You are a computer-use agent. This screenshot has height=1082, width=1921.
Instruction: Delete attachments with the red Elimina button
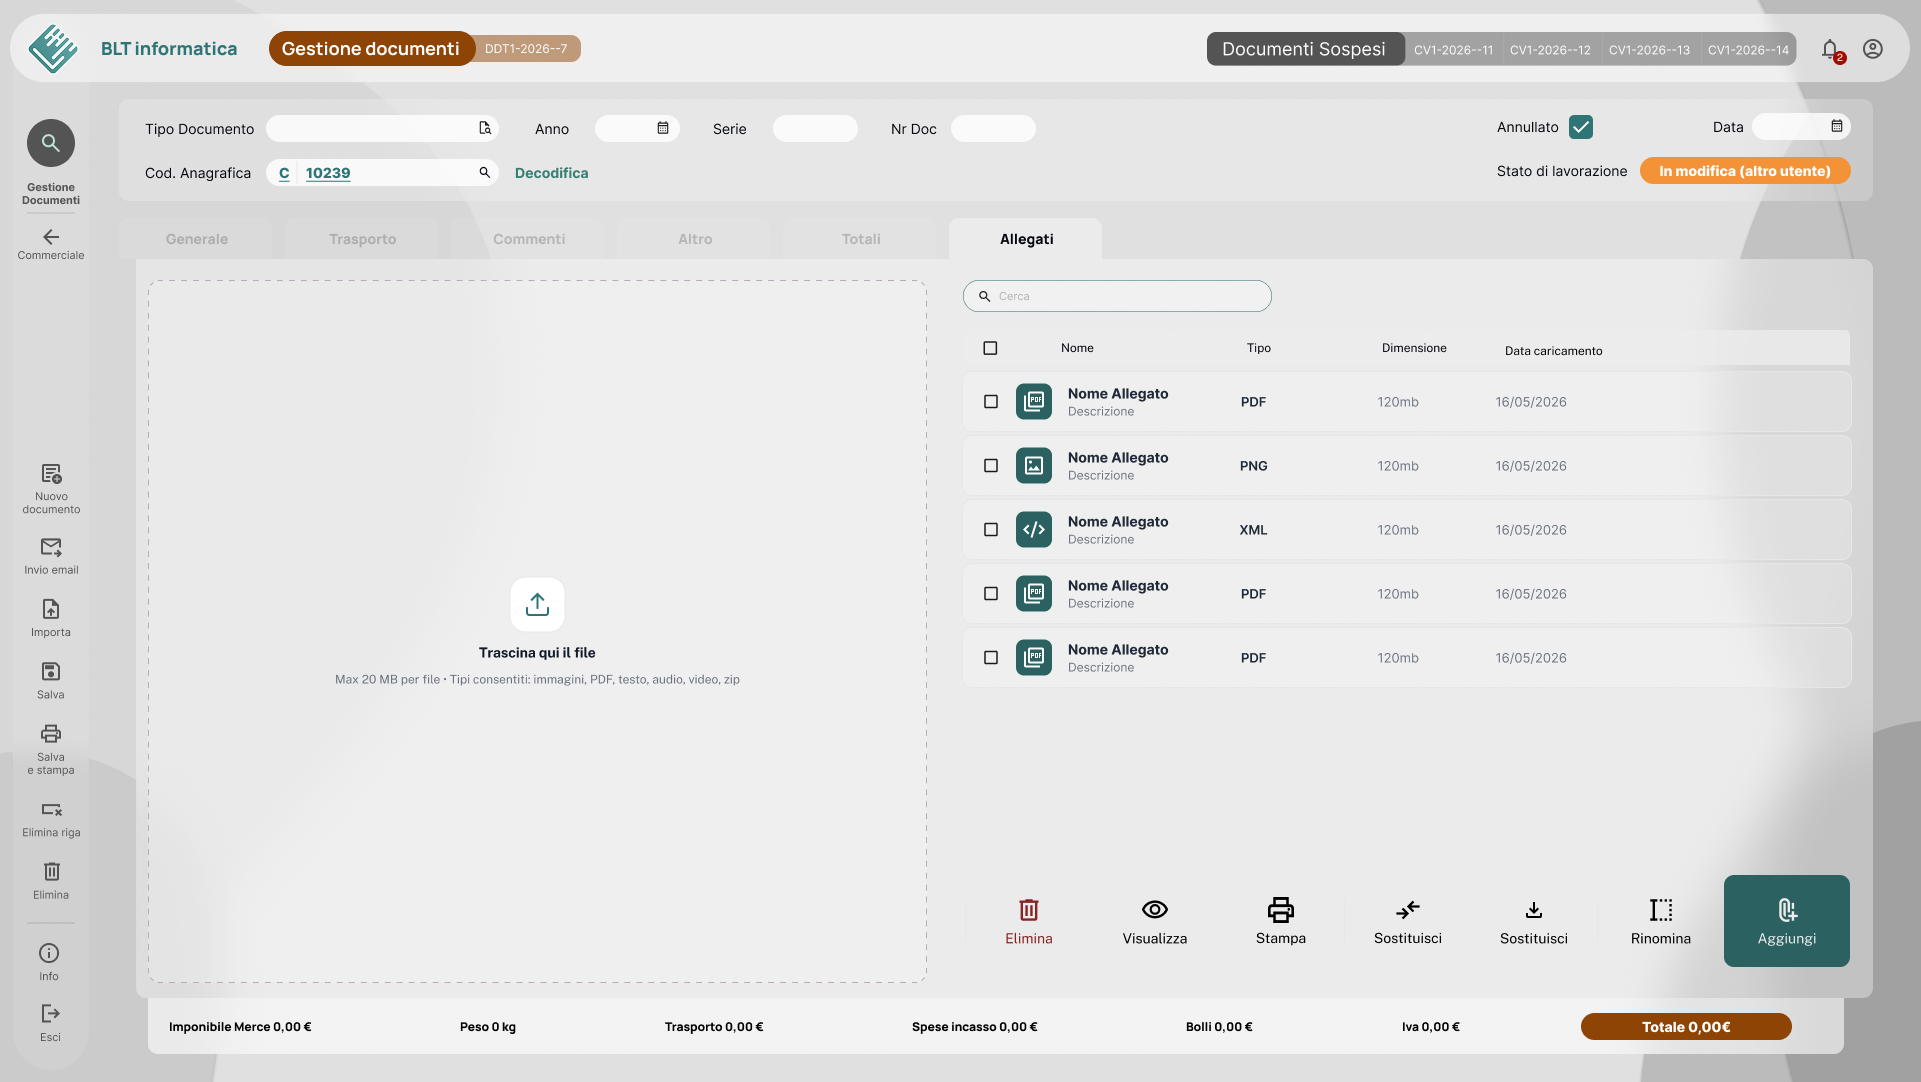click(x=1029, y=921)
